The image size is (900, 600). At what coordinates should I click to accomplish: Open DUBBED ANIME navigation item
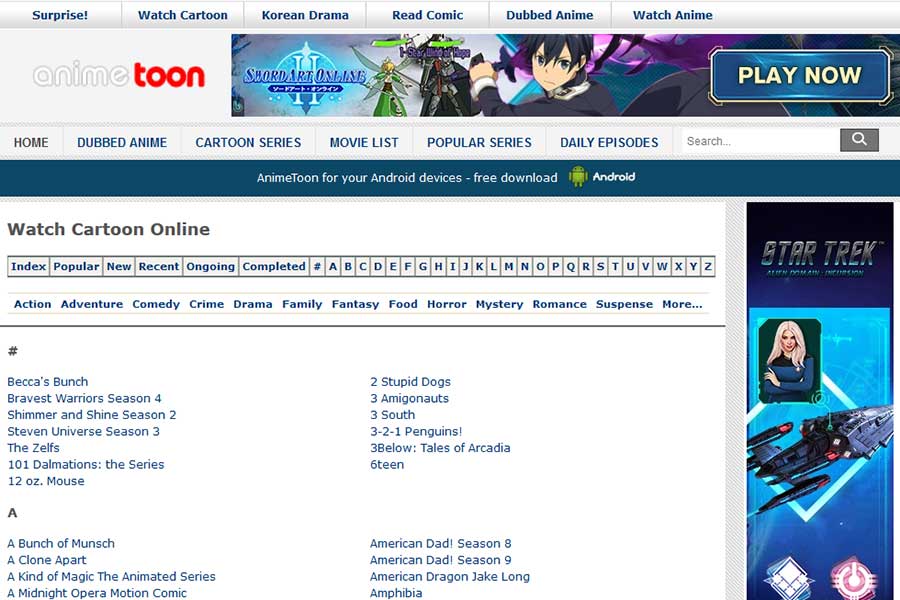tap(122, 142)
